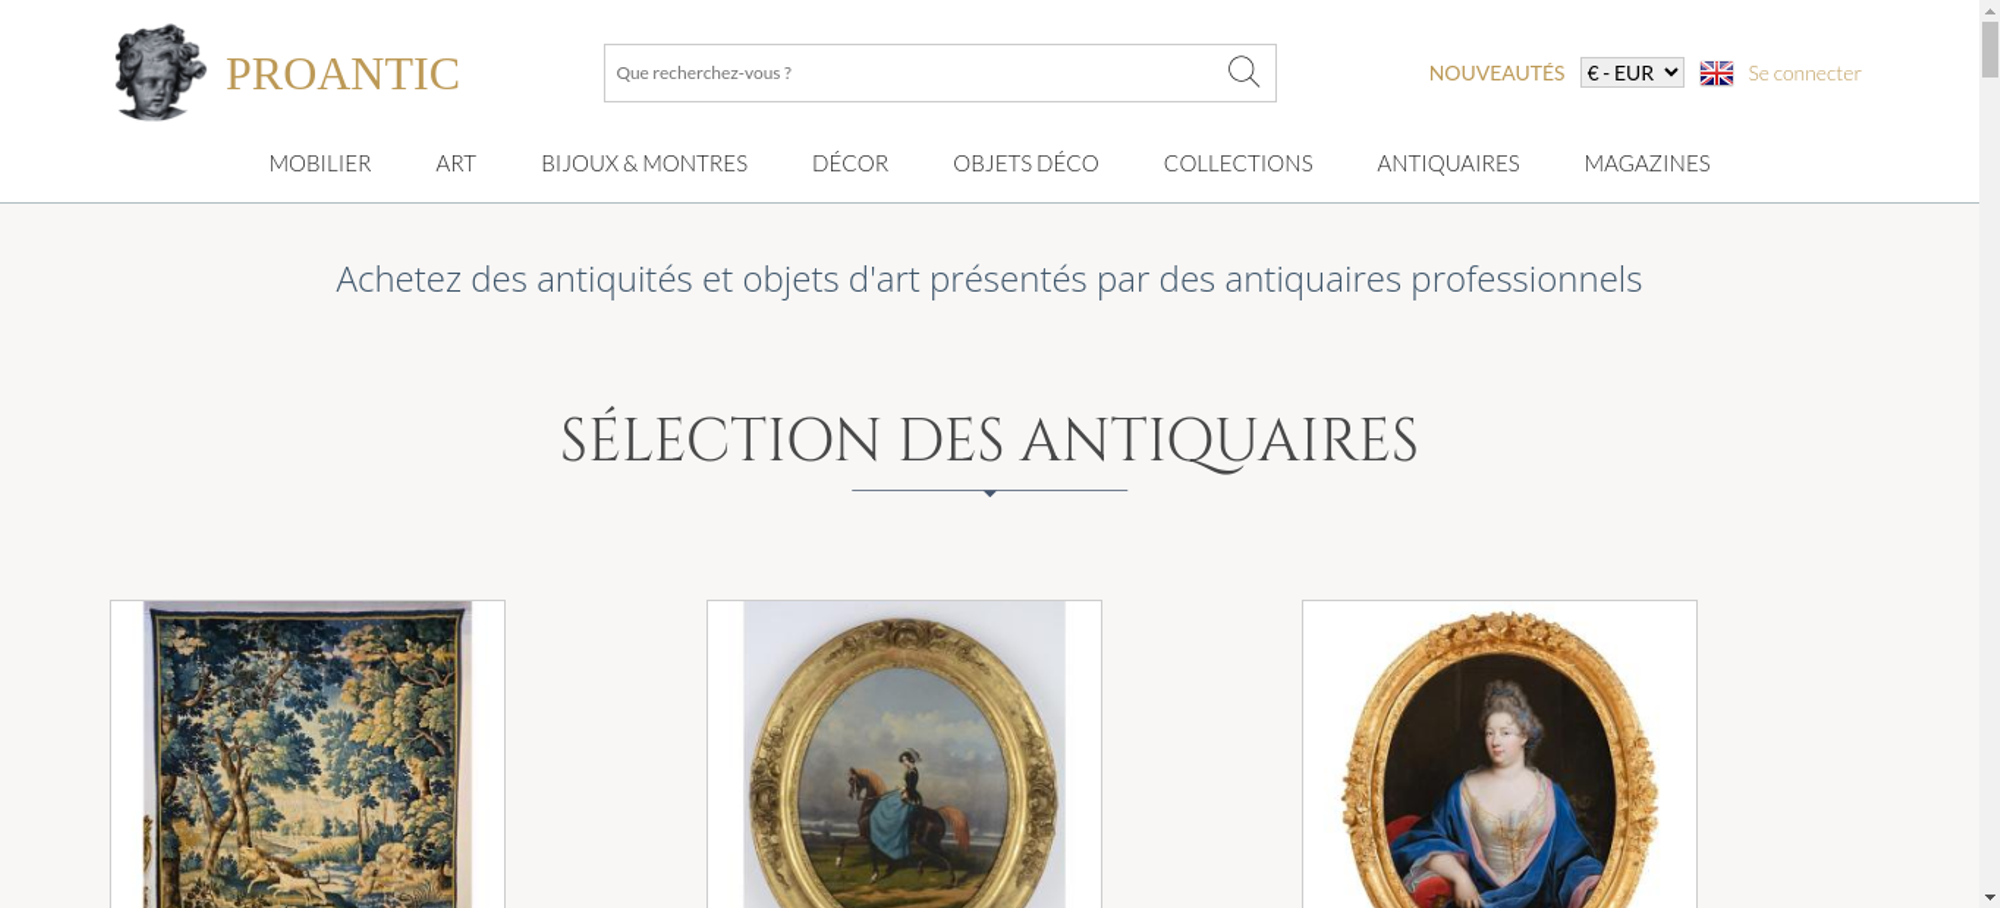Click the page scrollbar down arrow

(1989, 898)
